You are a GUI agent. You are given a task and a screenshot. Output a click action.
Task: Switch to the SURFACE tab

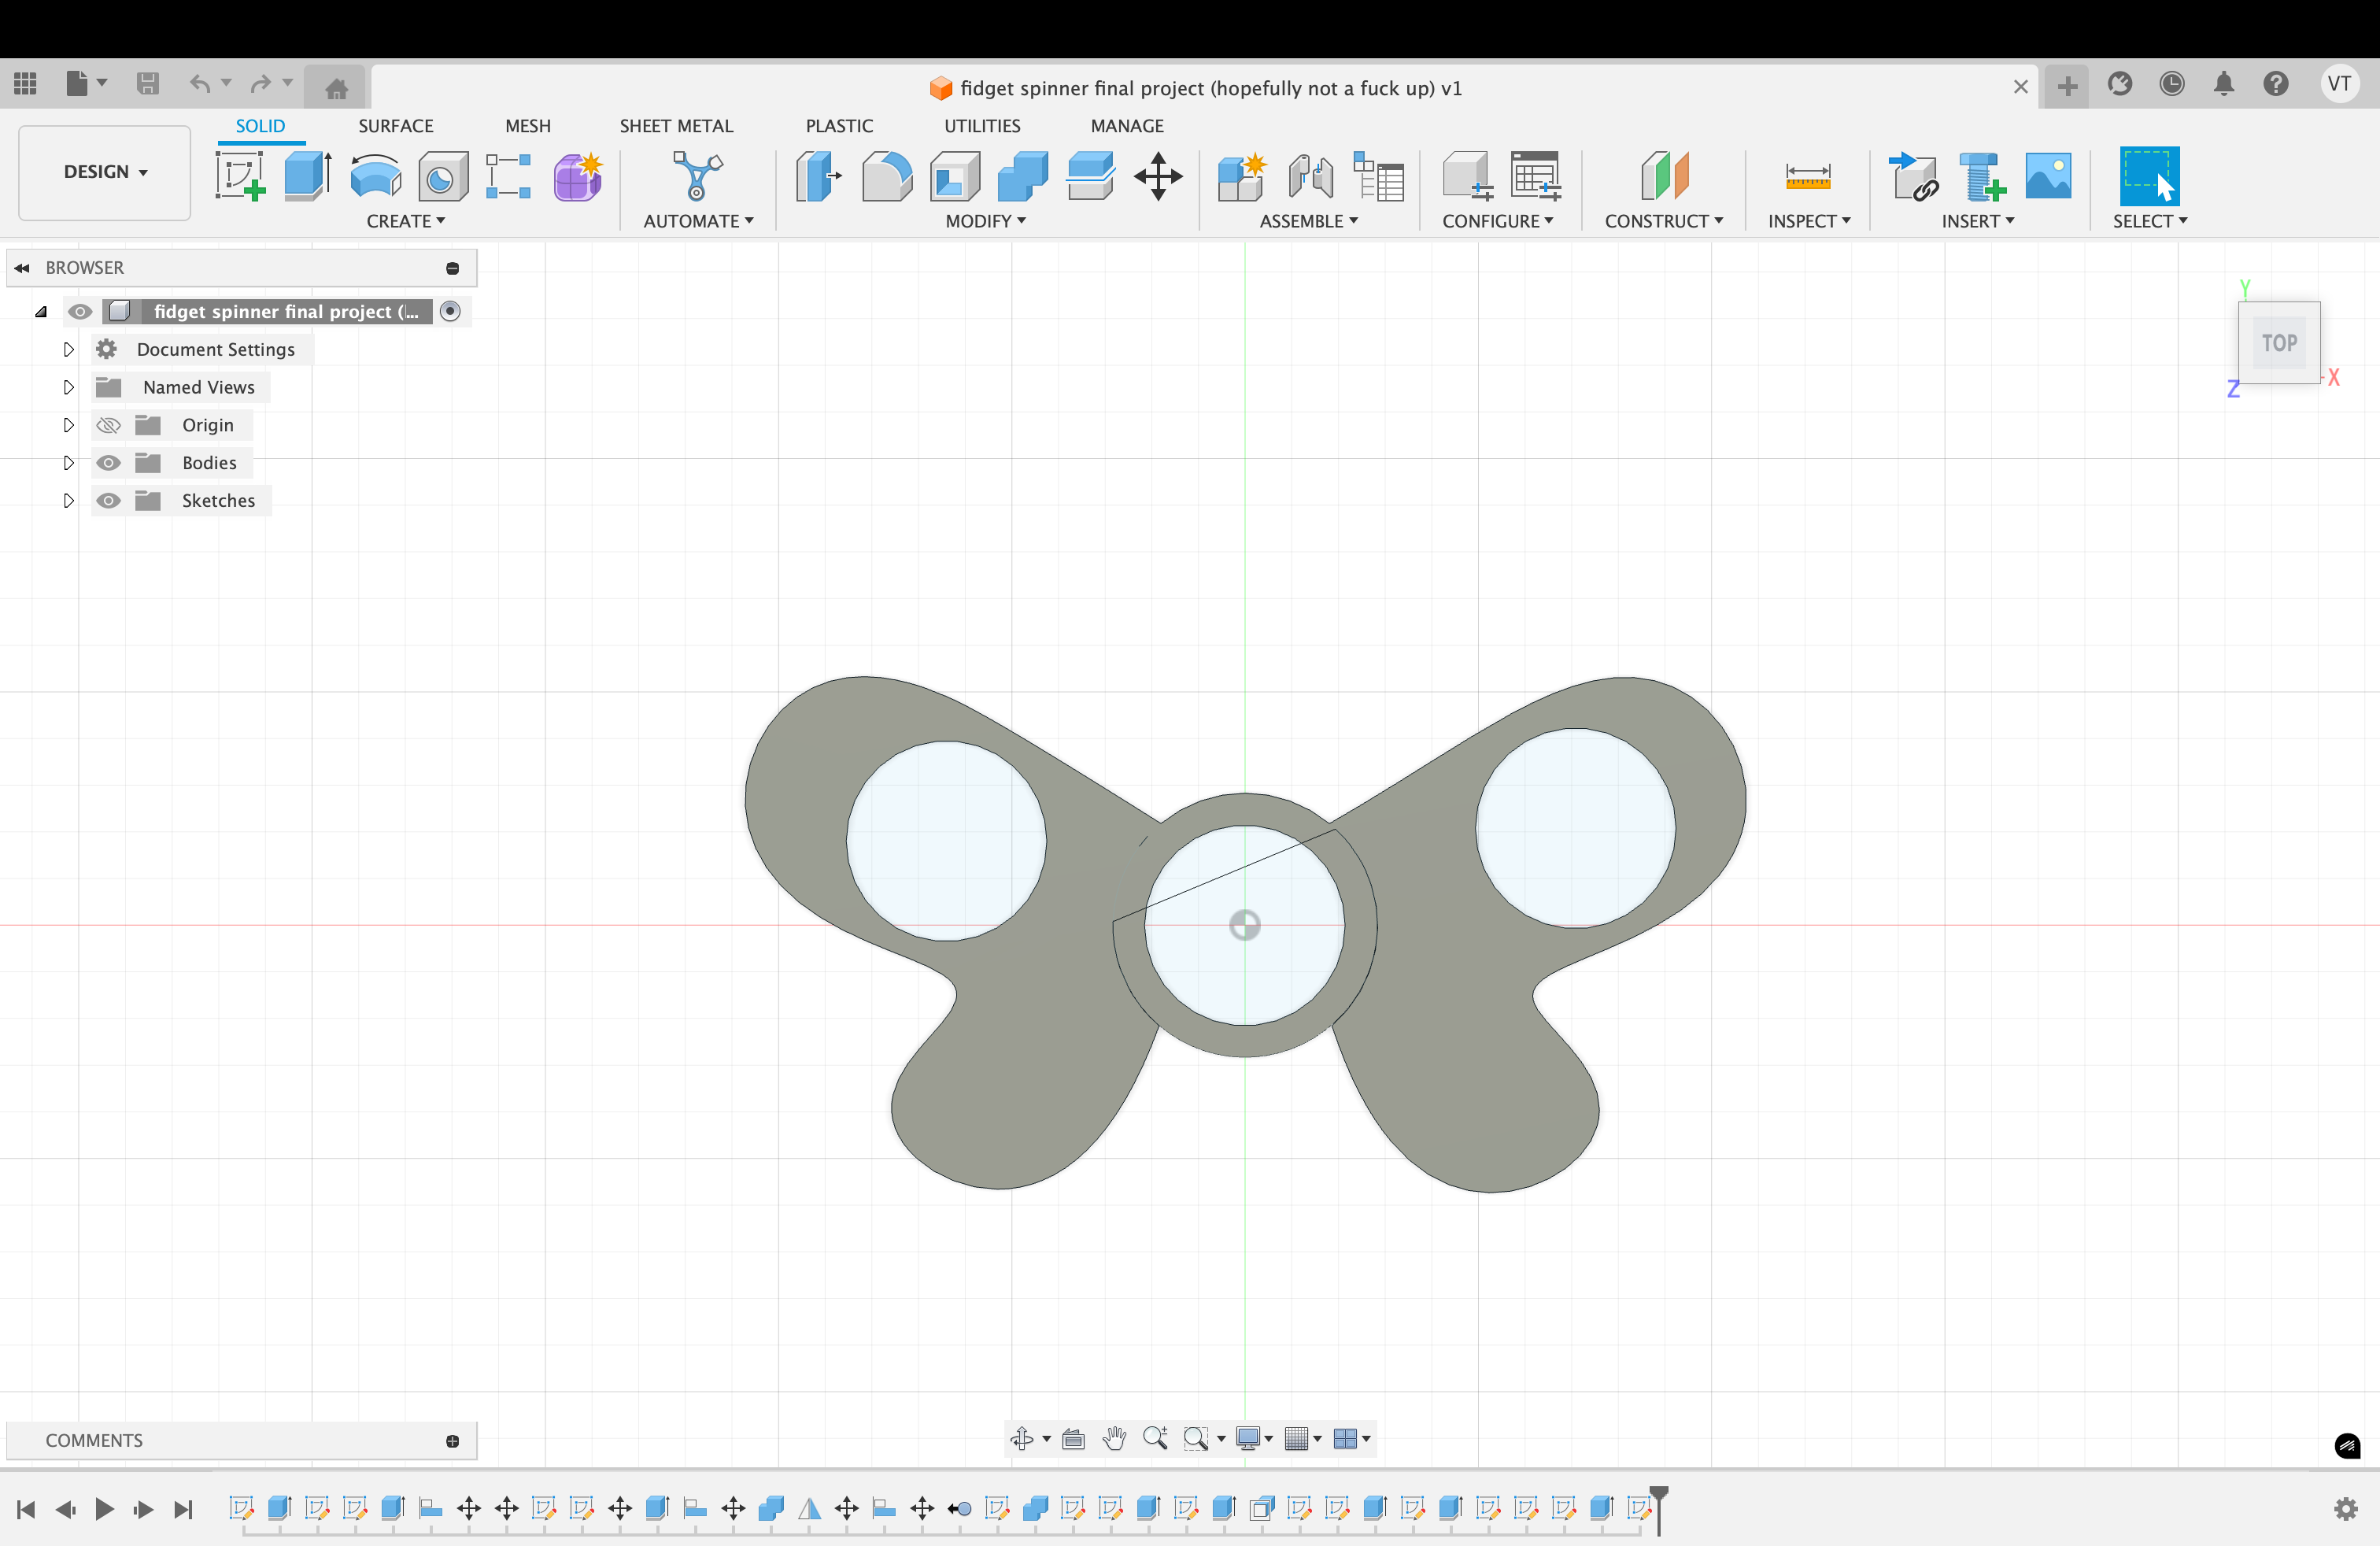tap(395, 126)
